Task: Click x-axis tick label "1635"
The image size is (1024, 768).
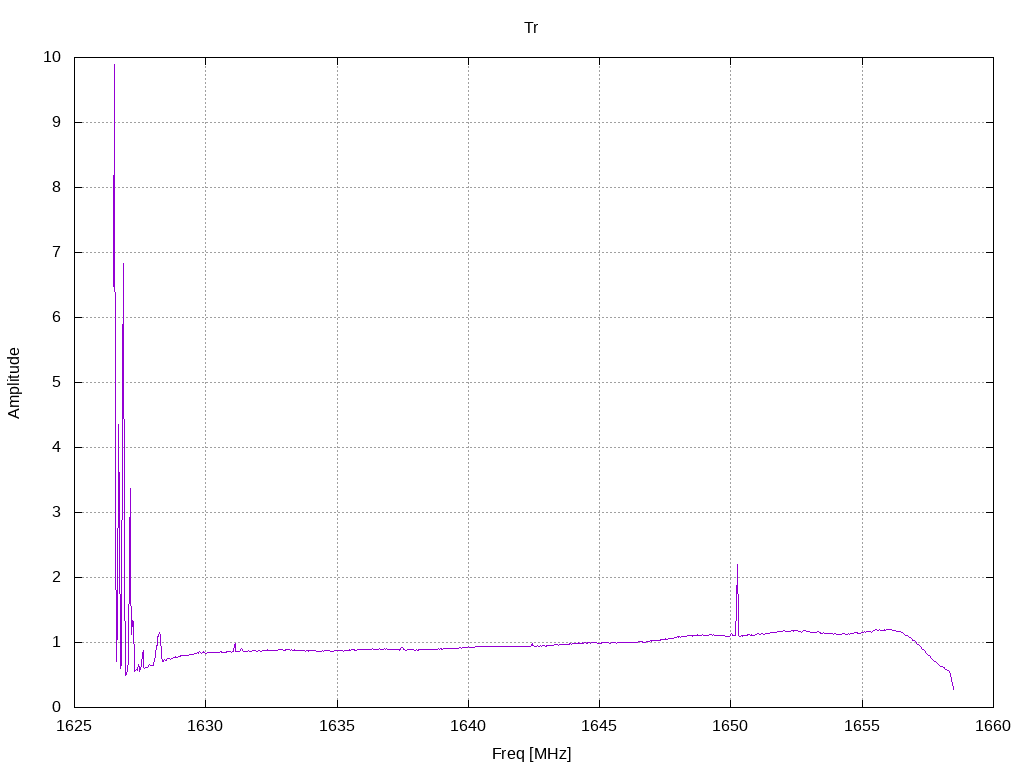Action: coord(337,726)
